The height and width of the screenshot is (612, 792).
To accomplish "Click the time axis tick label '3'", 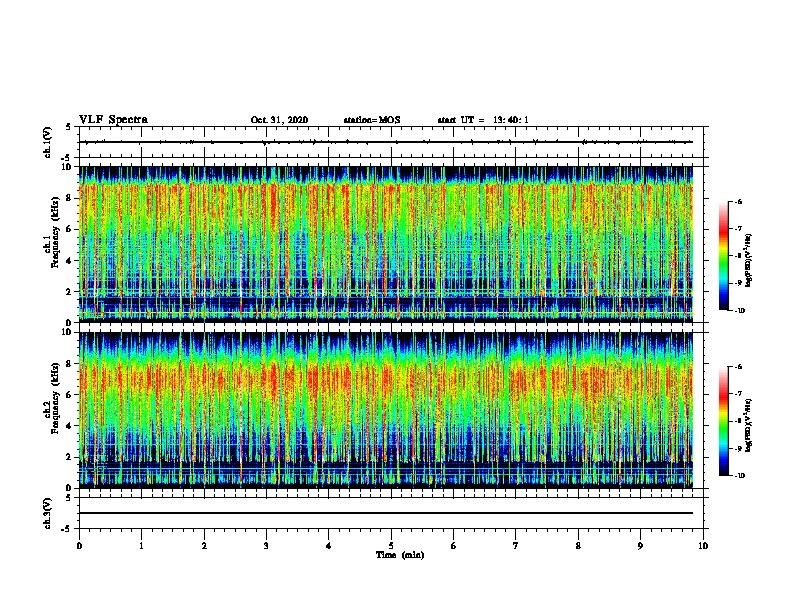I will 266,546.
